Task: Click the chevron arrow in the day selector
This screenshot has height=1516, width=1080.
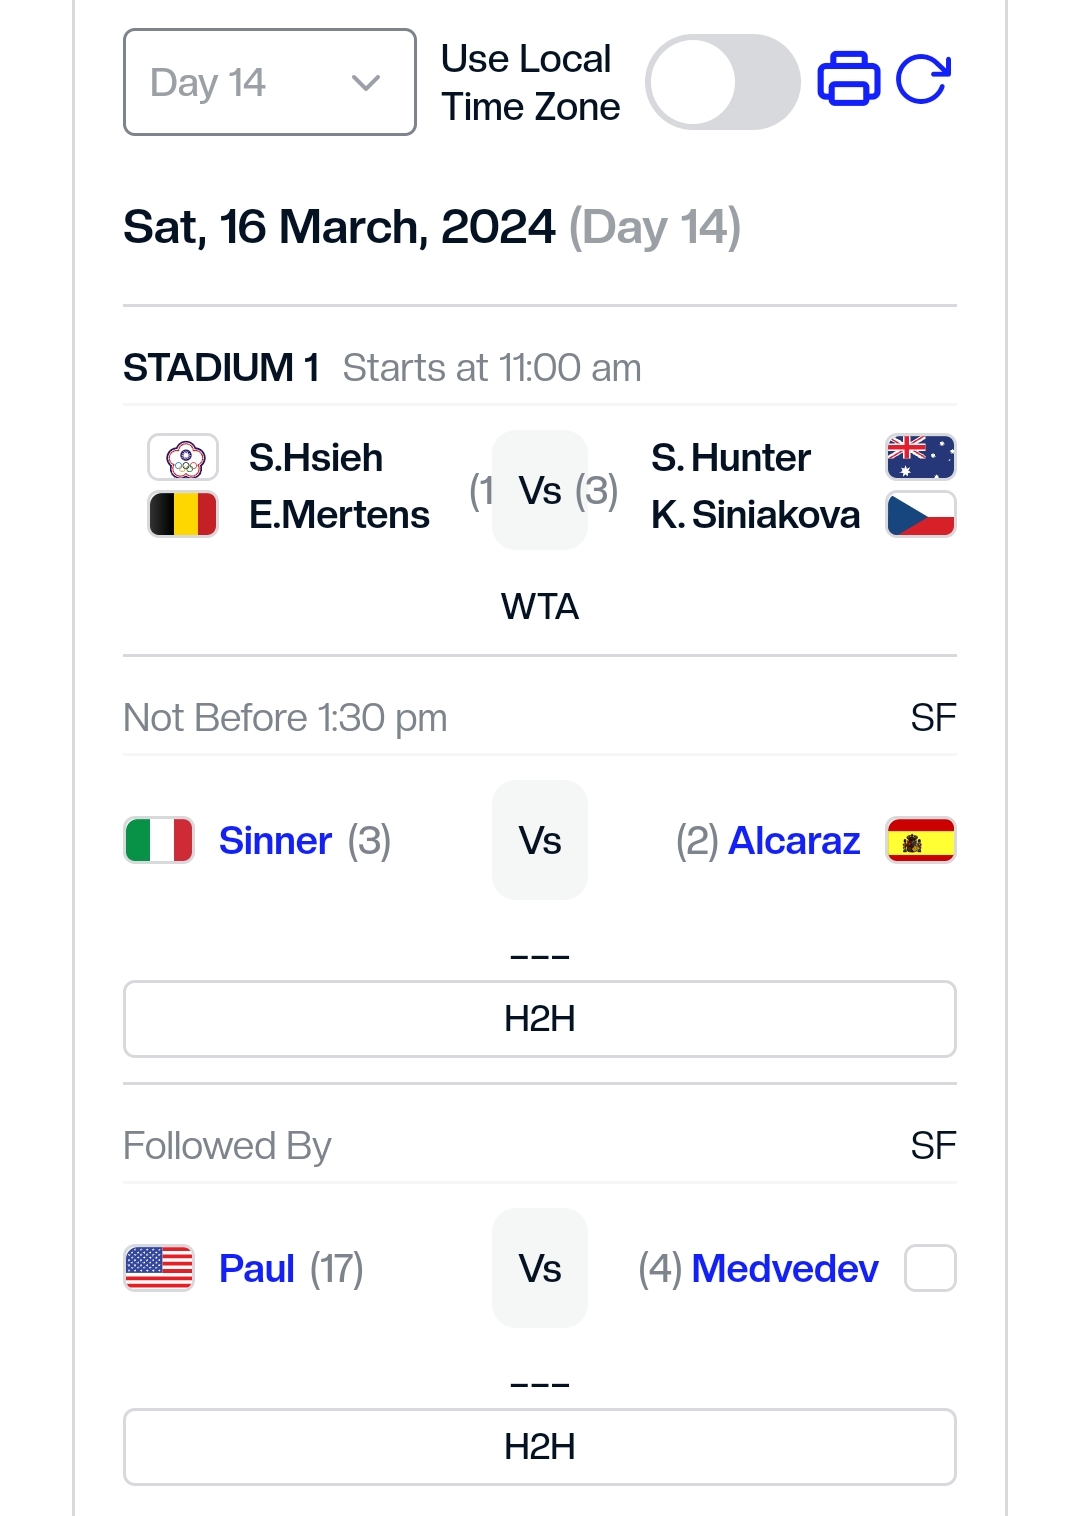Action: (x=366, y=82)
